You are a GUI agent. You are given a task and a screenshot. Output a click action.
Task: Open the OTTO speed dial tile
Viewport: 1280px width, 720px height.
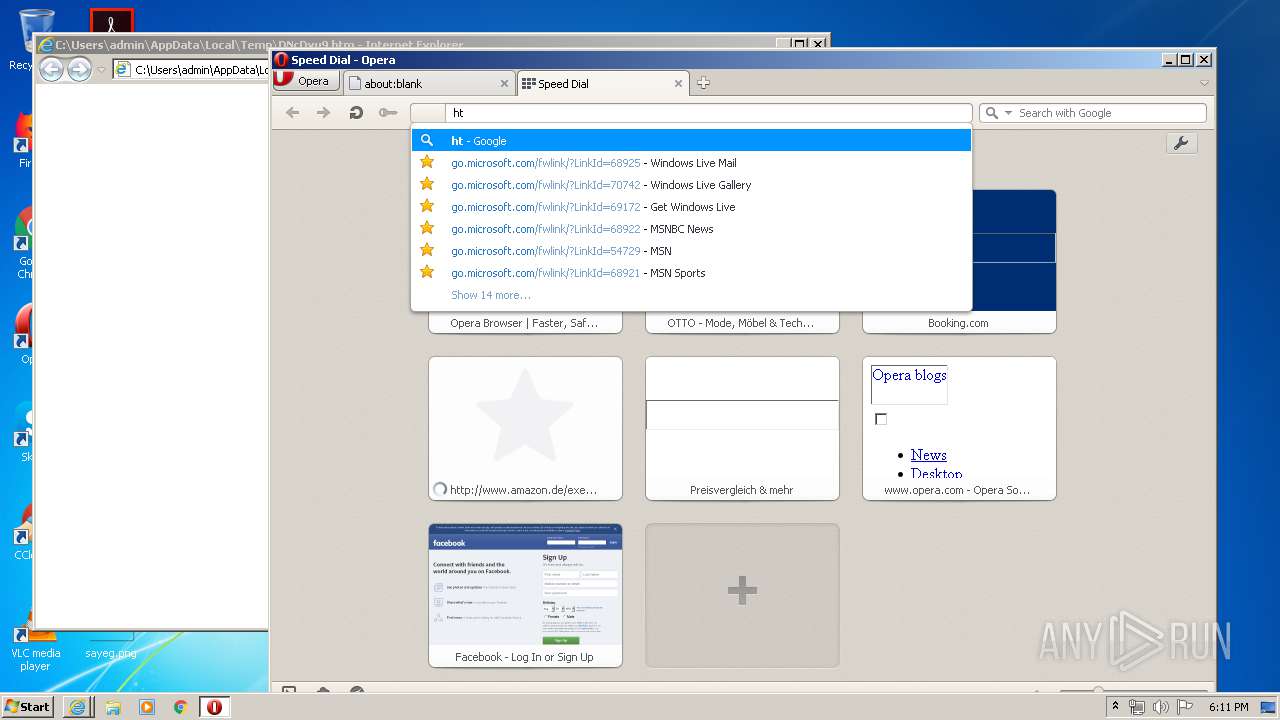point(742,323)
